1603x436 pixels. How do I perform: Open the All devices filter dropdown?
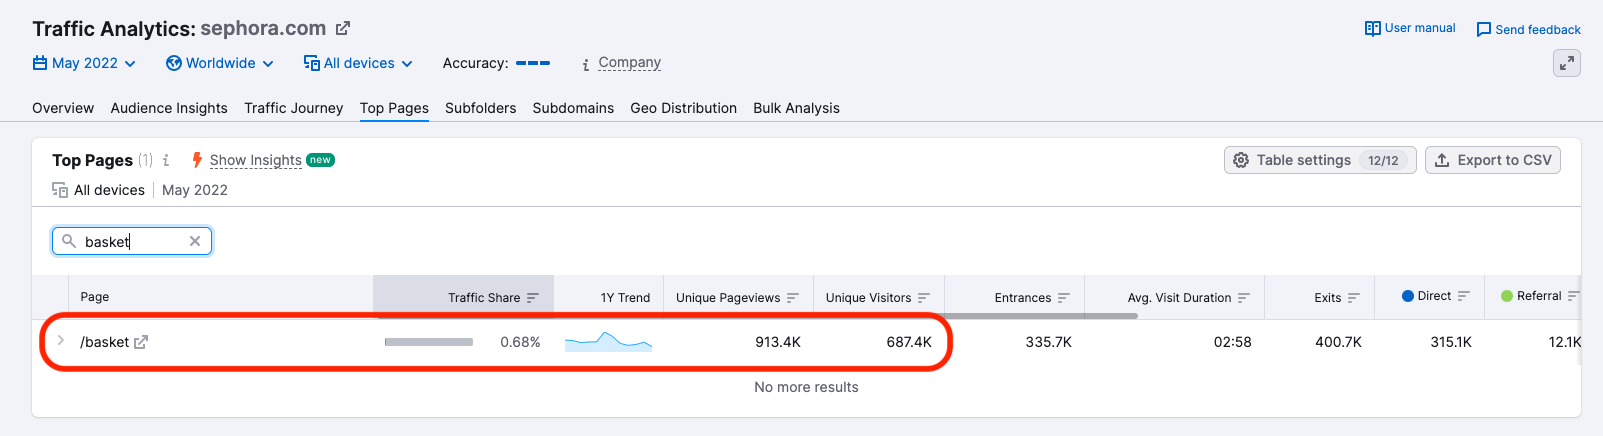358,63
